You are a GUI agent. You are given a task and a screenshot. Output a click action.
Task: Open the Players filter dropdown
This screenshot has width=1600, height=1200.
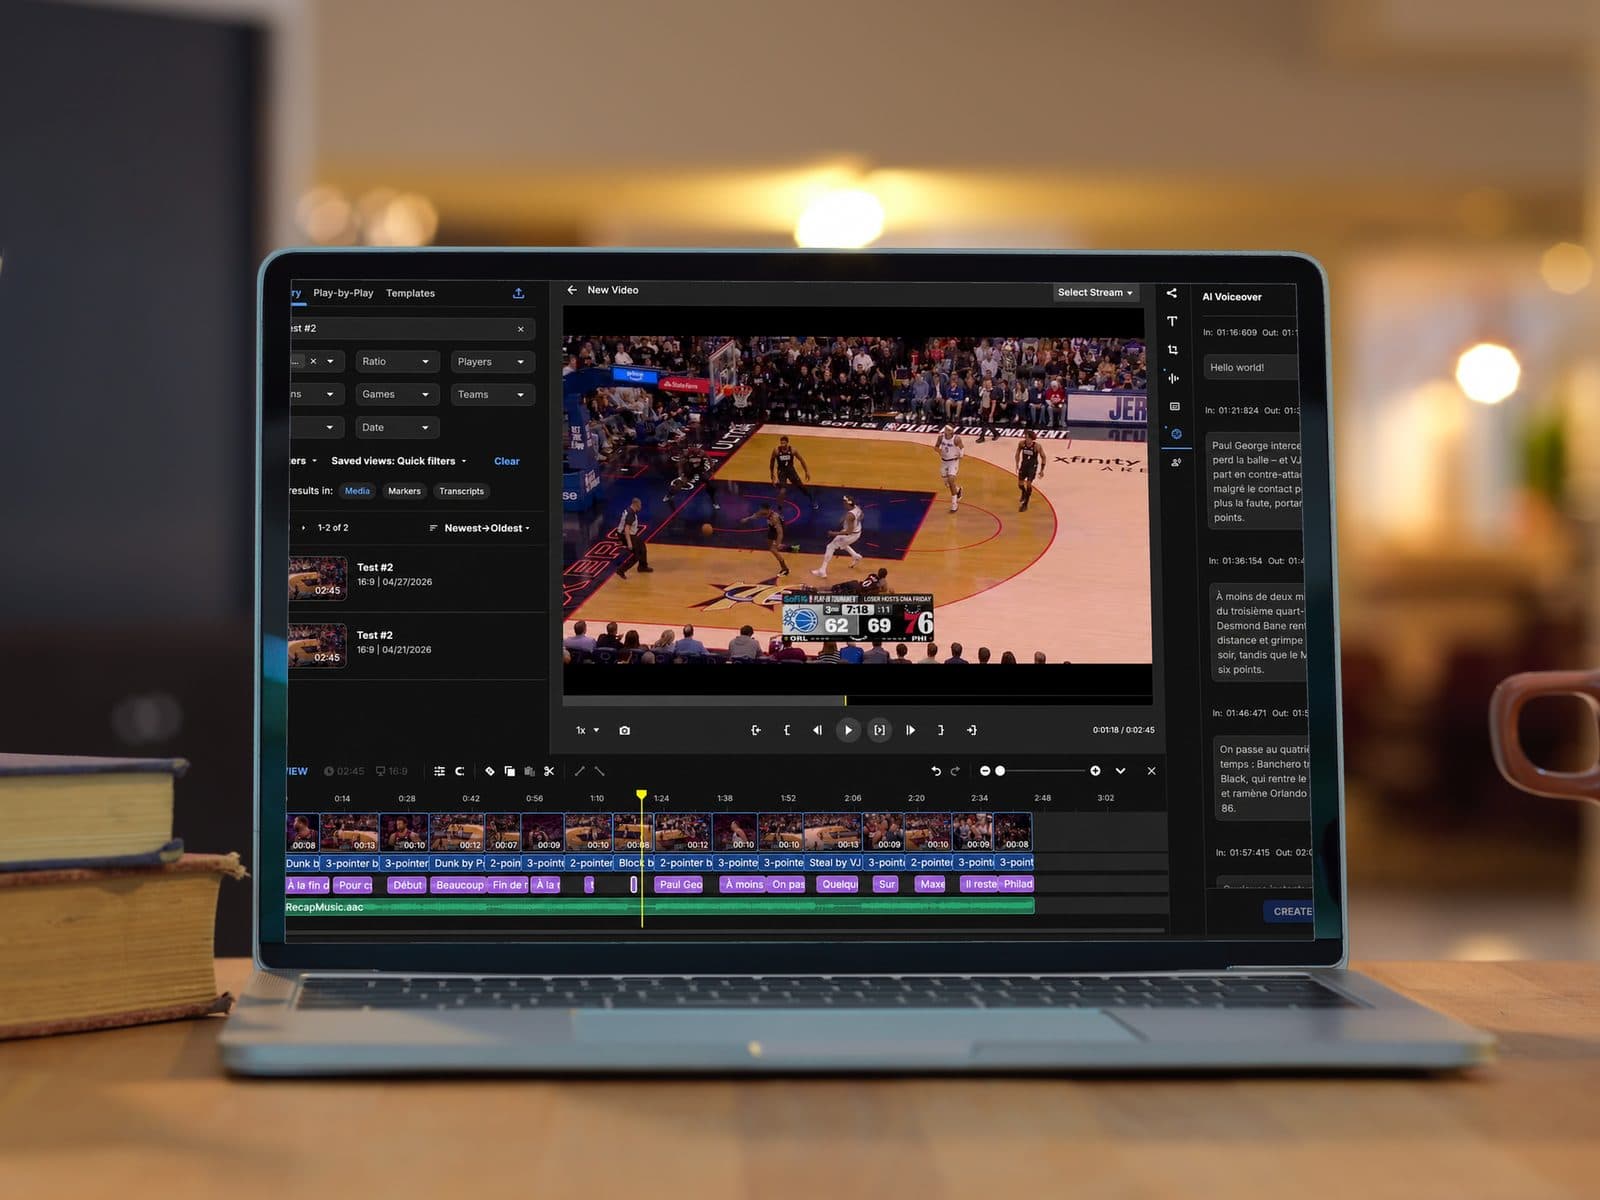click(x=492, y=362)
